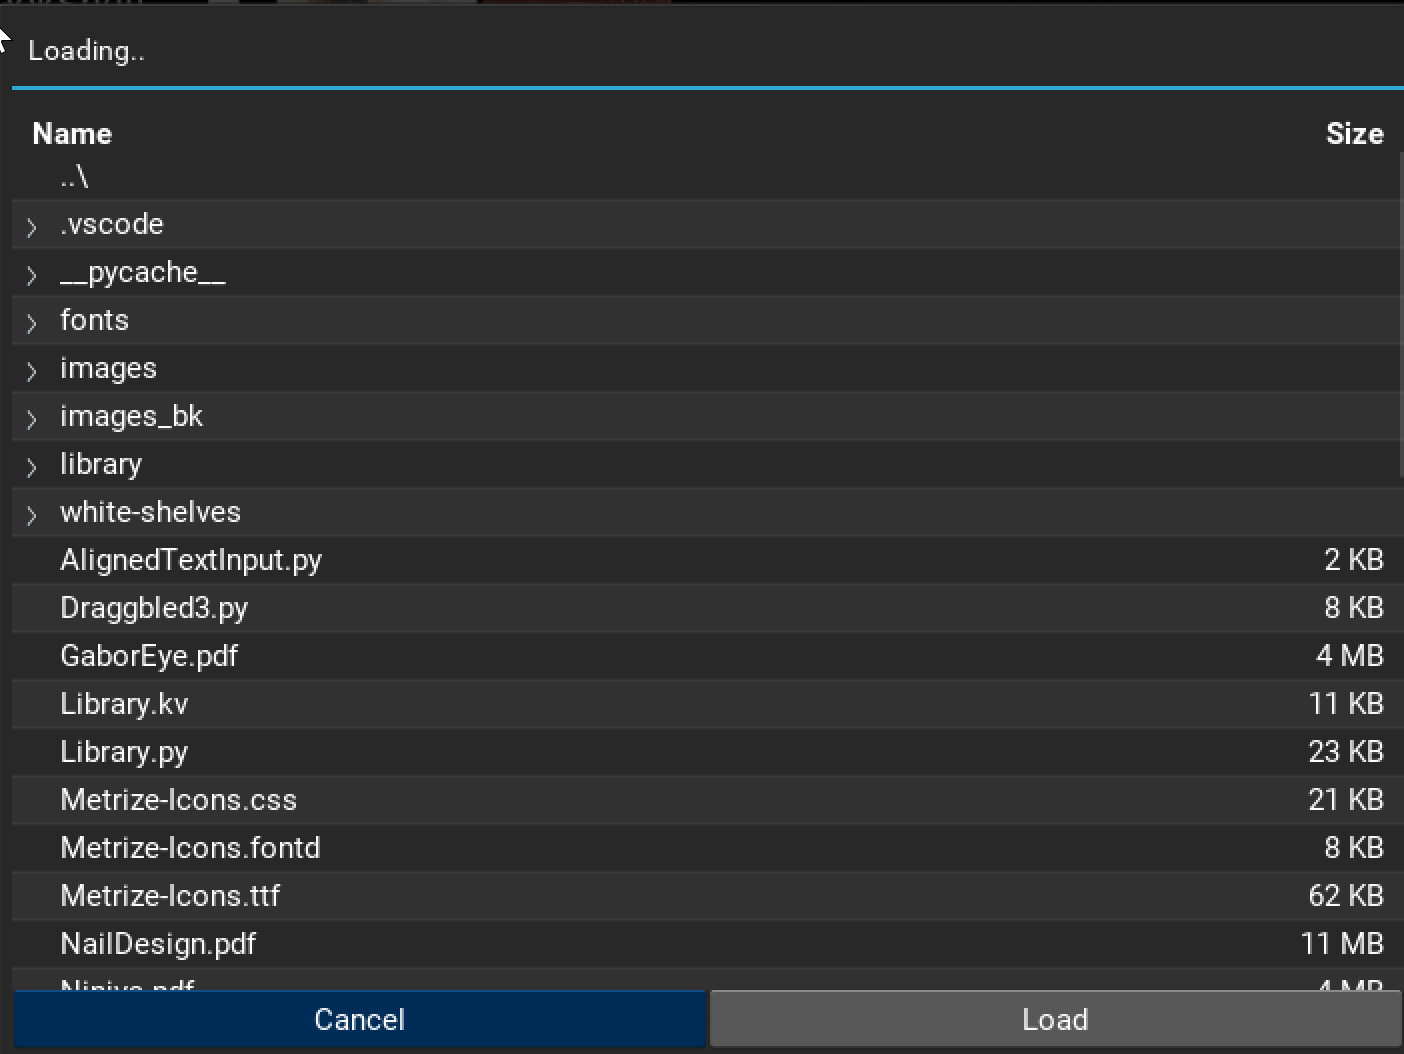Select Metrize-Icons.fontd entry
Screen dimensions: 1404x1054
(190, 848)
